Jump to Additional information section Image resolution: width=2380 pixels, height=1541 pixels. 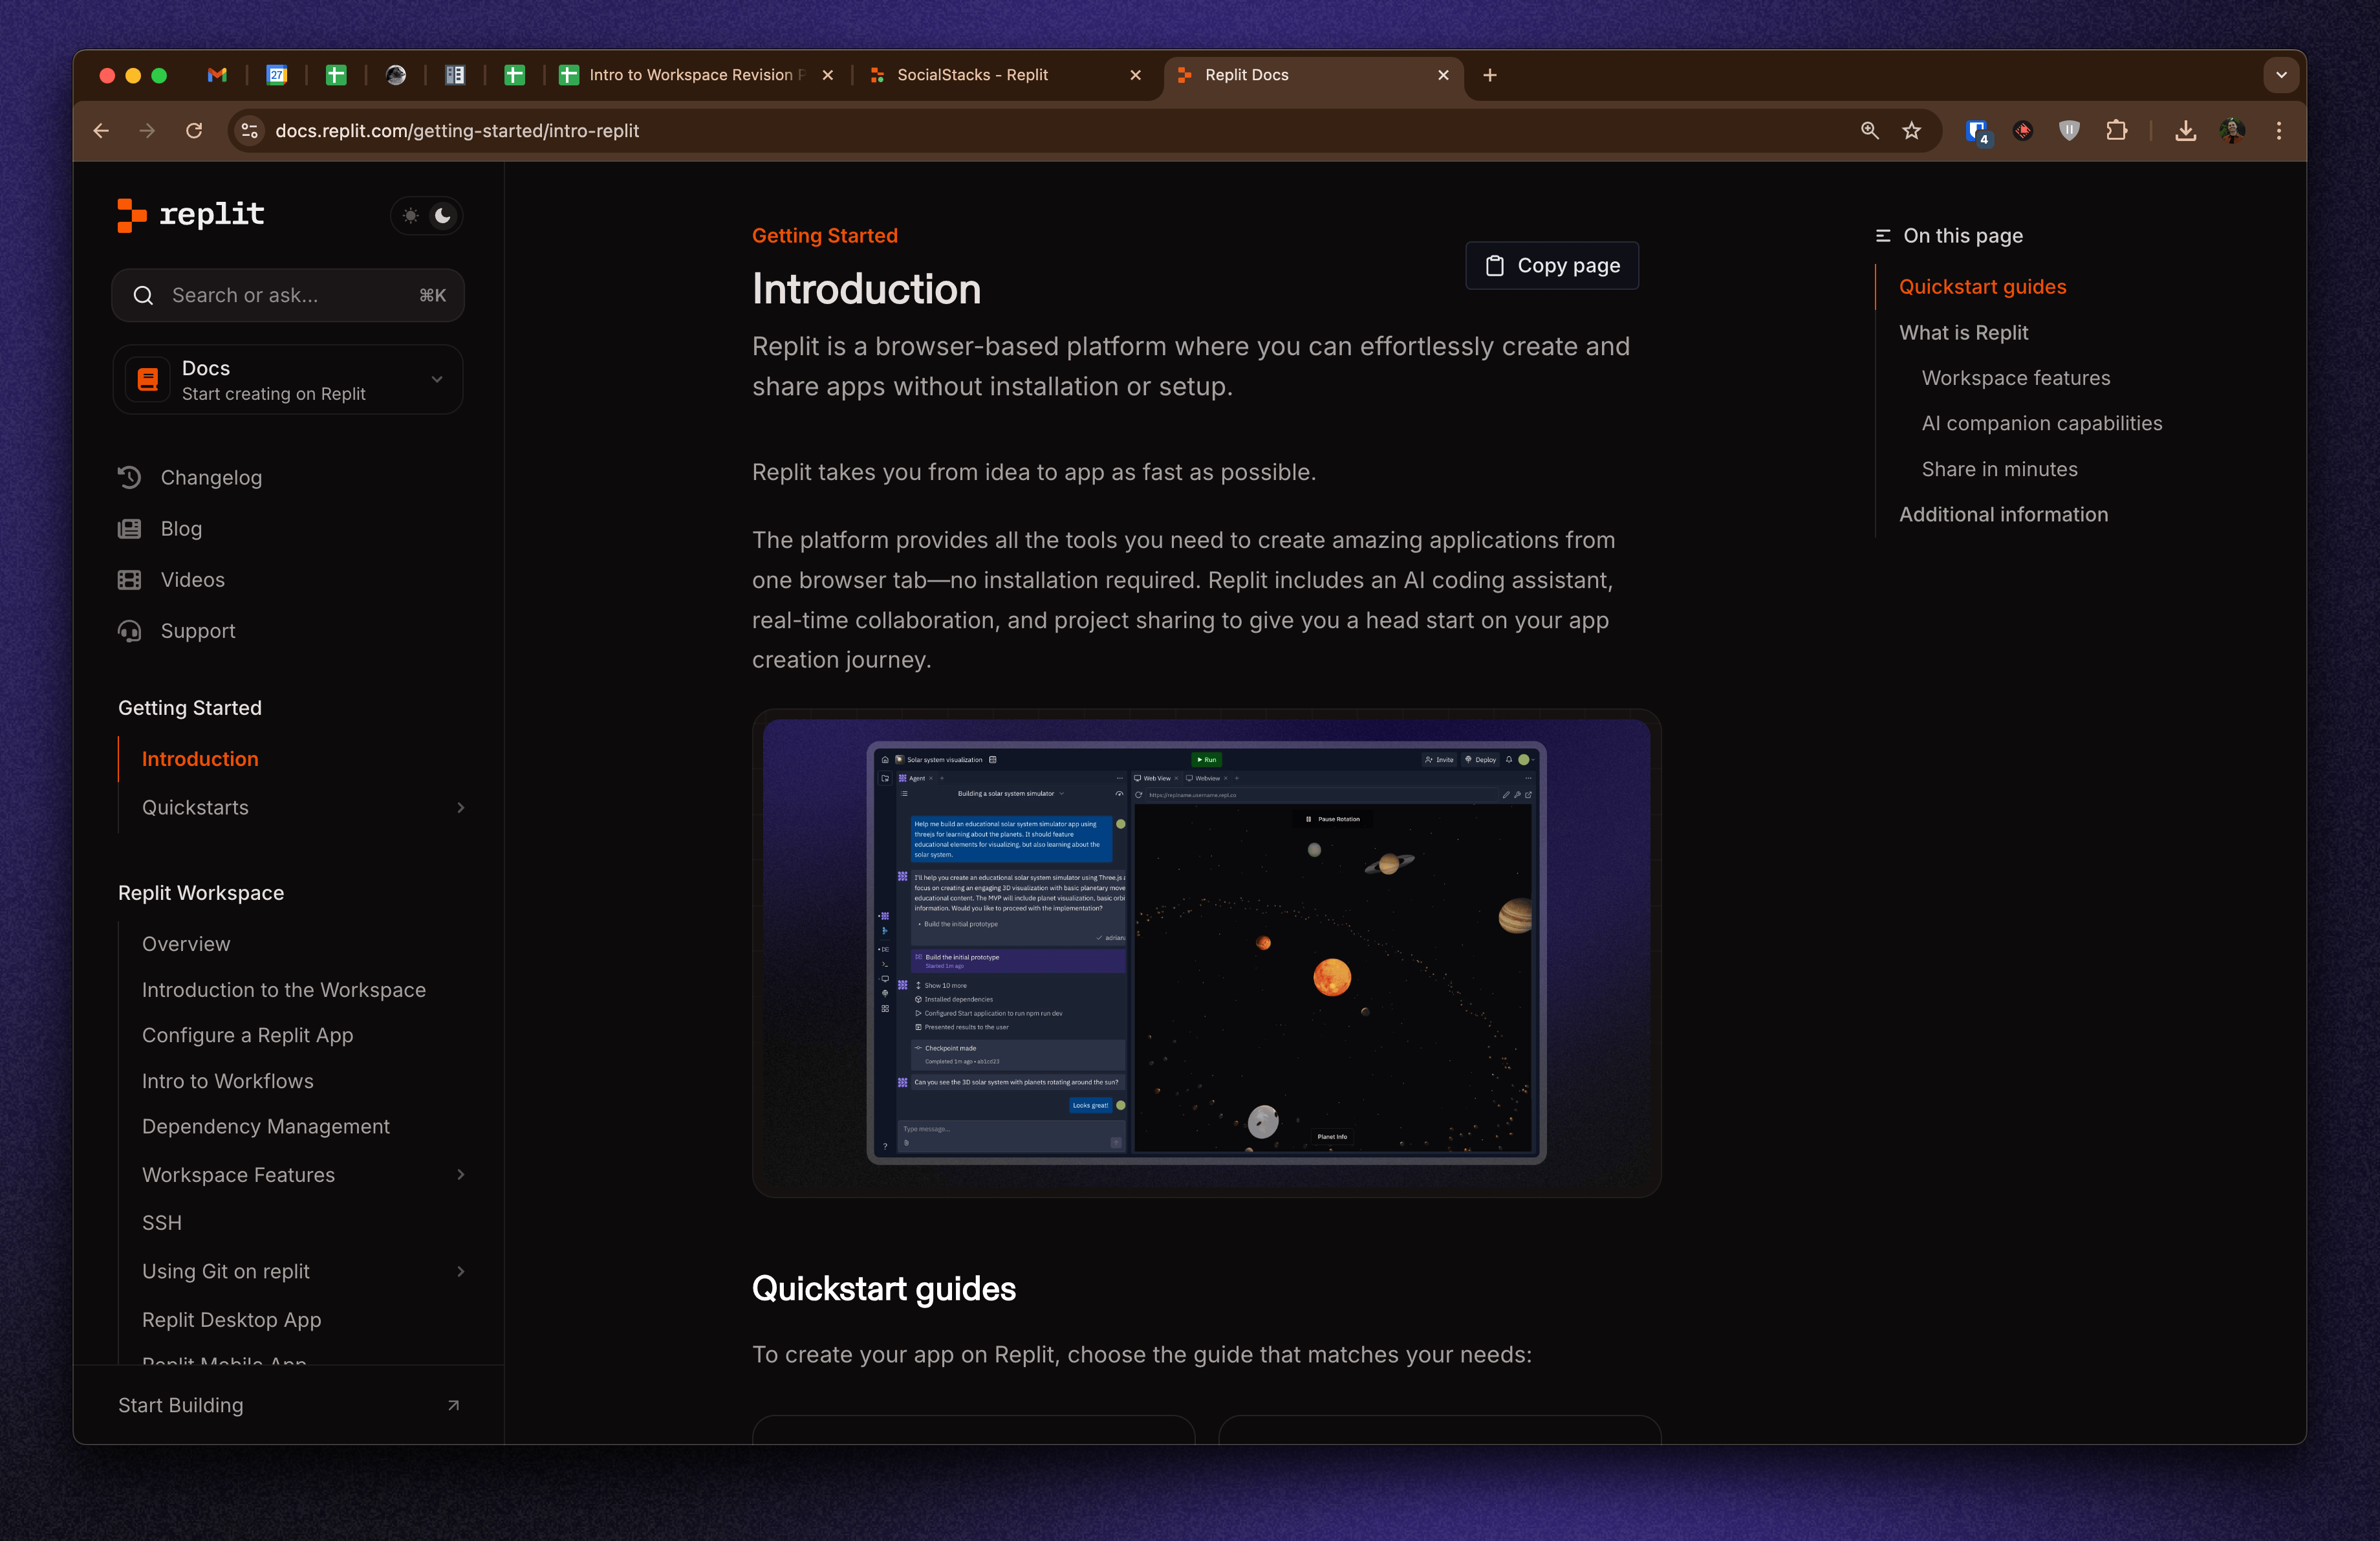point(2003,514)
